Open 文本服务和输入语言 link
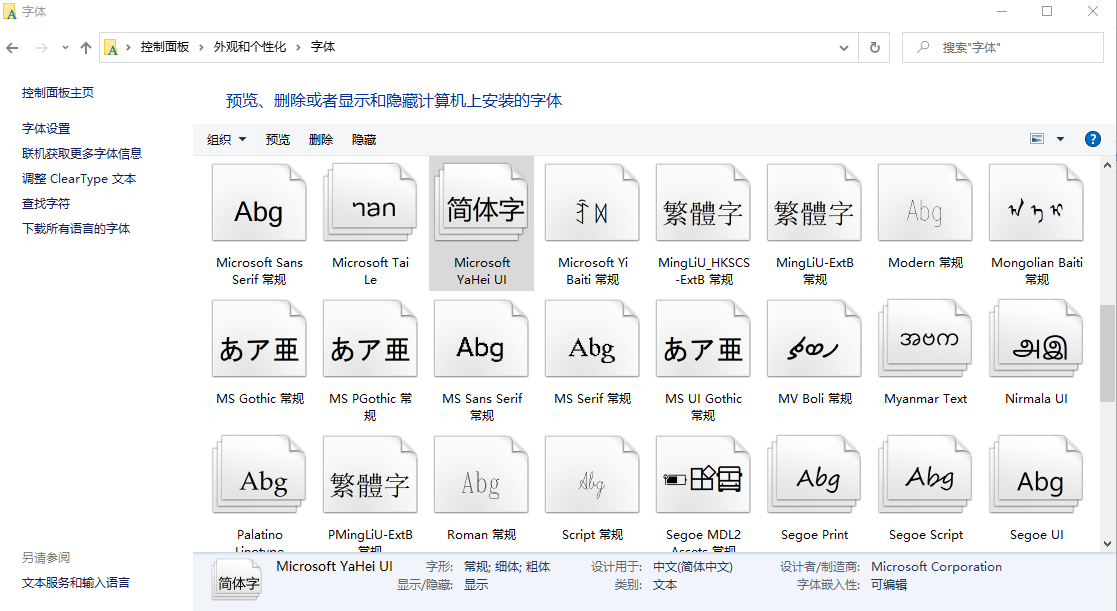This screenshot has height=611, width=1117. coord(76,583)
